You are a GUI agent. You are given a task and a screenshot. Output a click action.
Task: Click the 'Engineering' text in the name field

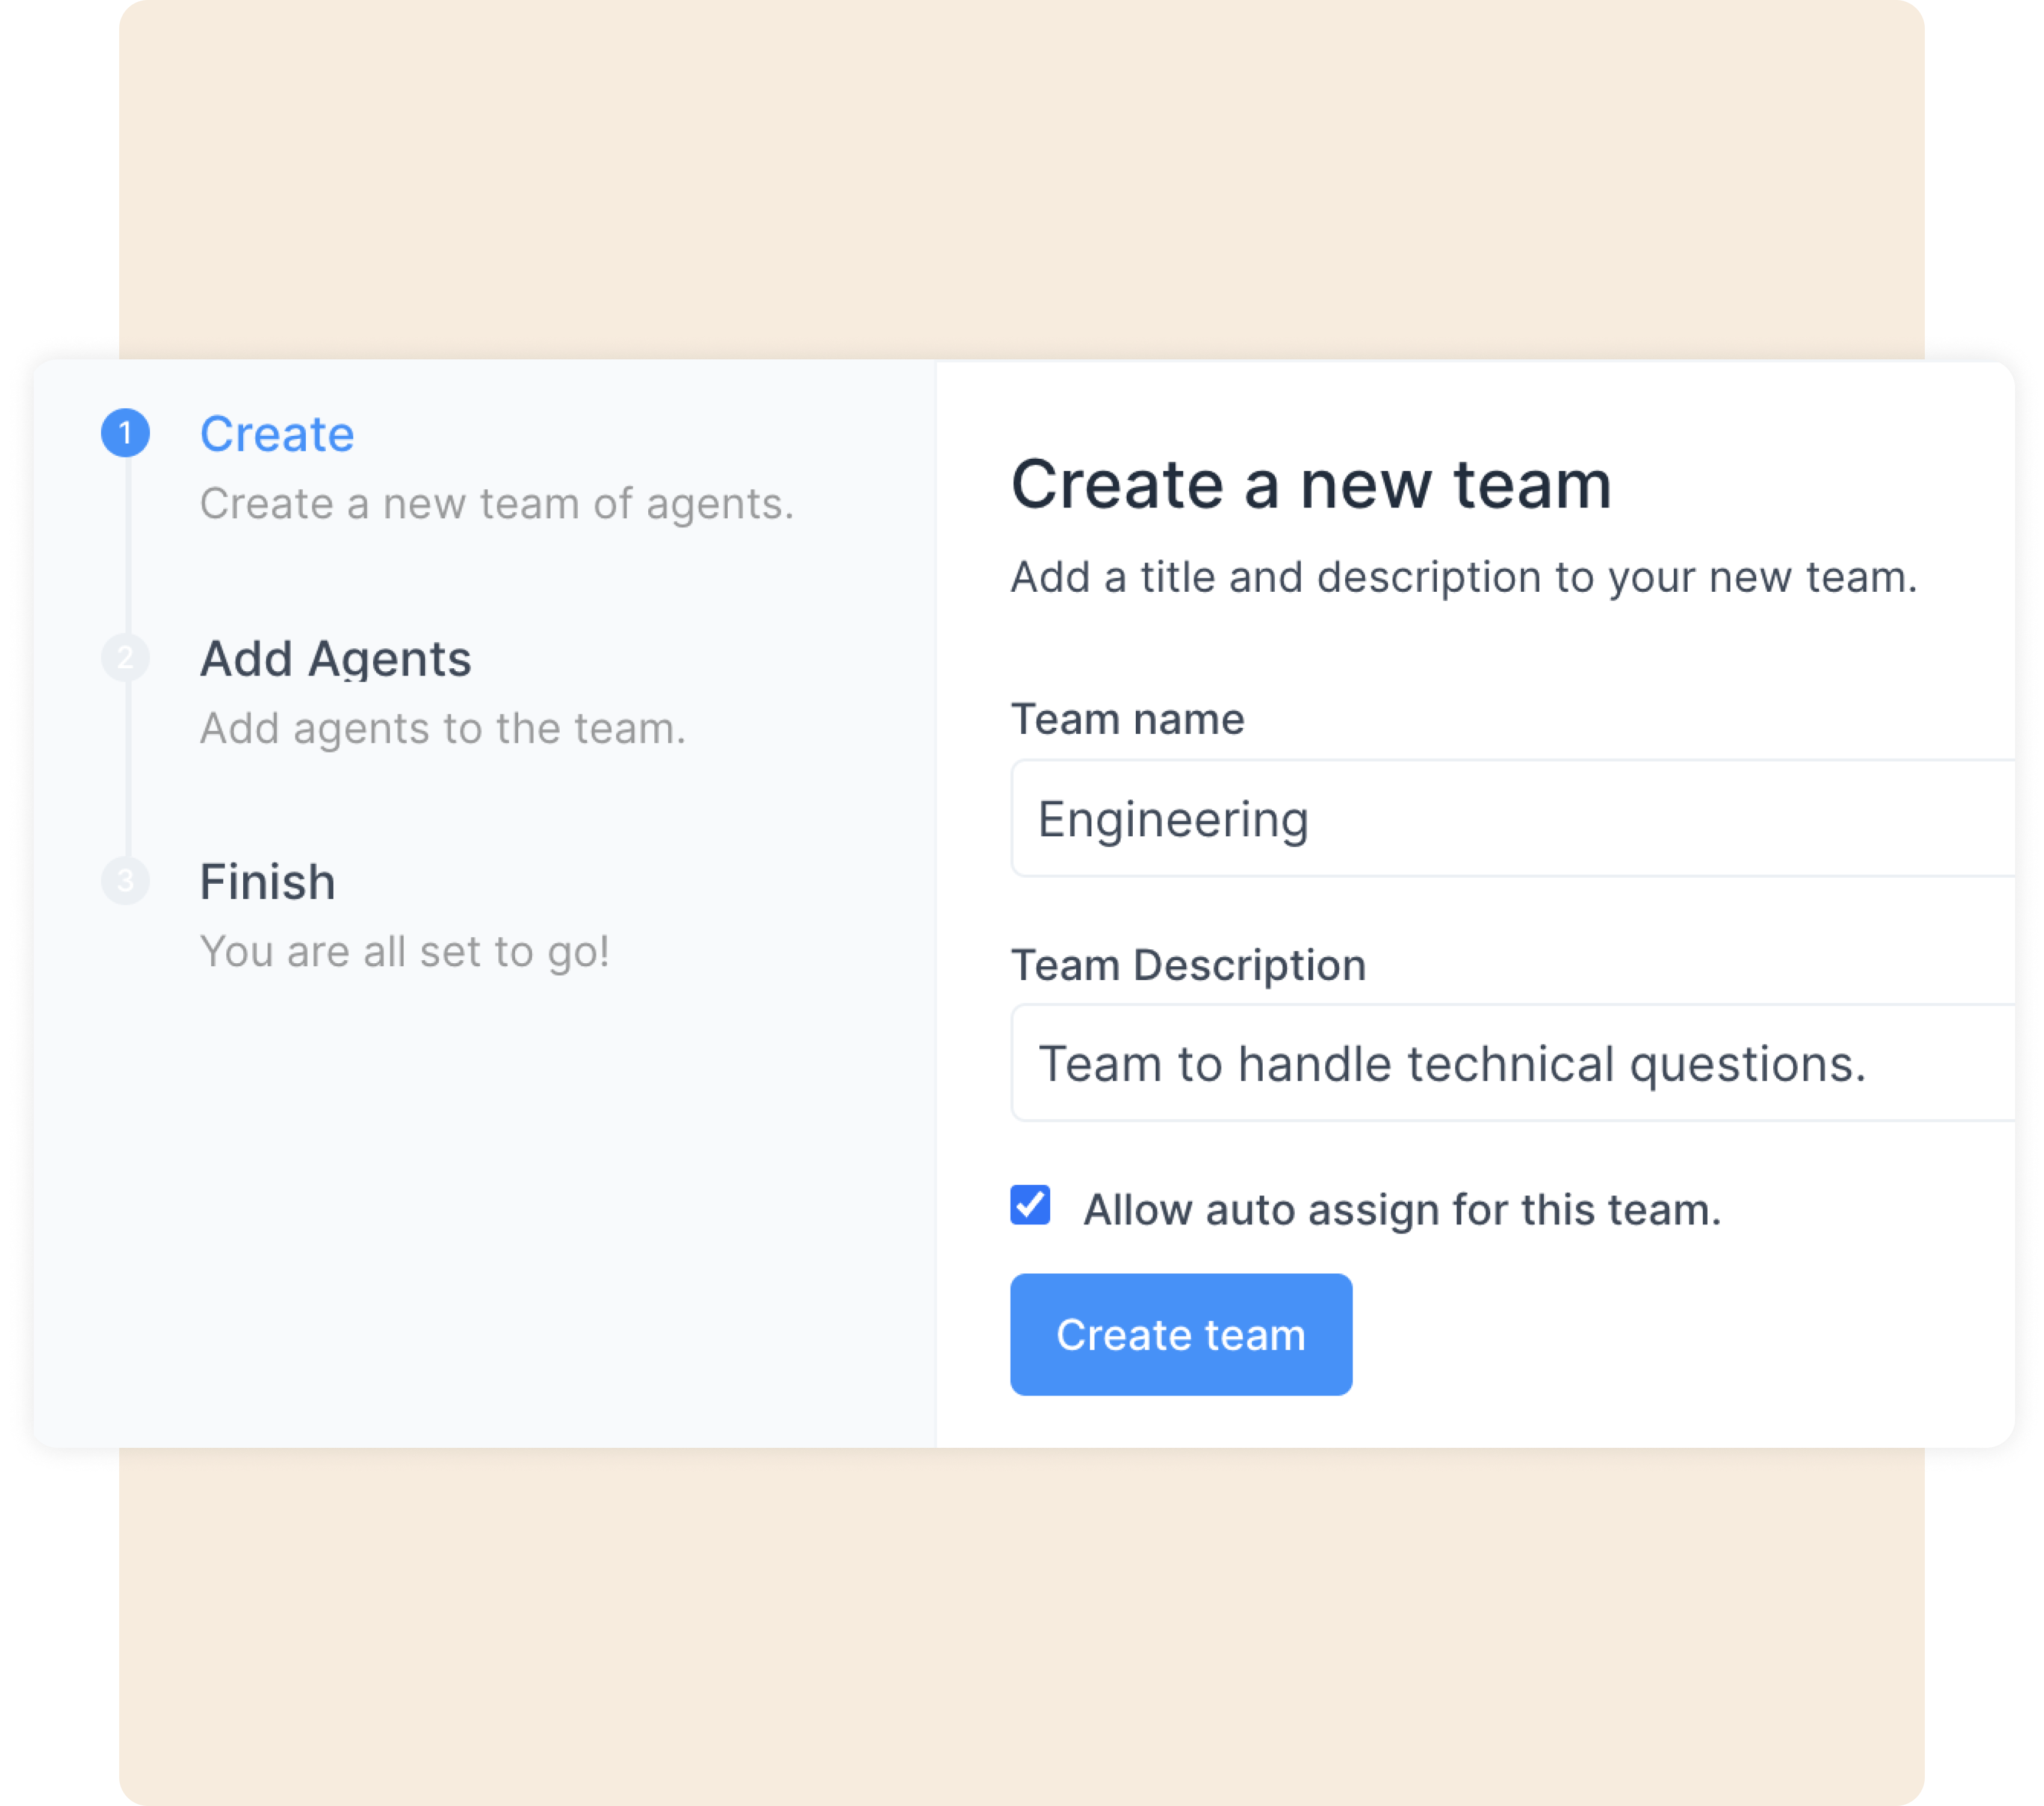[x=1172, y=819]
